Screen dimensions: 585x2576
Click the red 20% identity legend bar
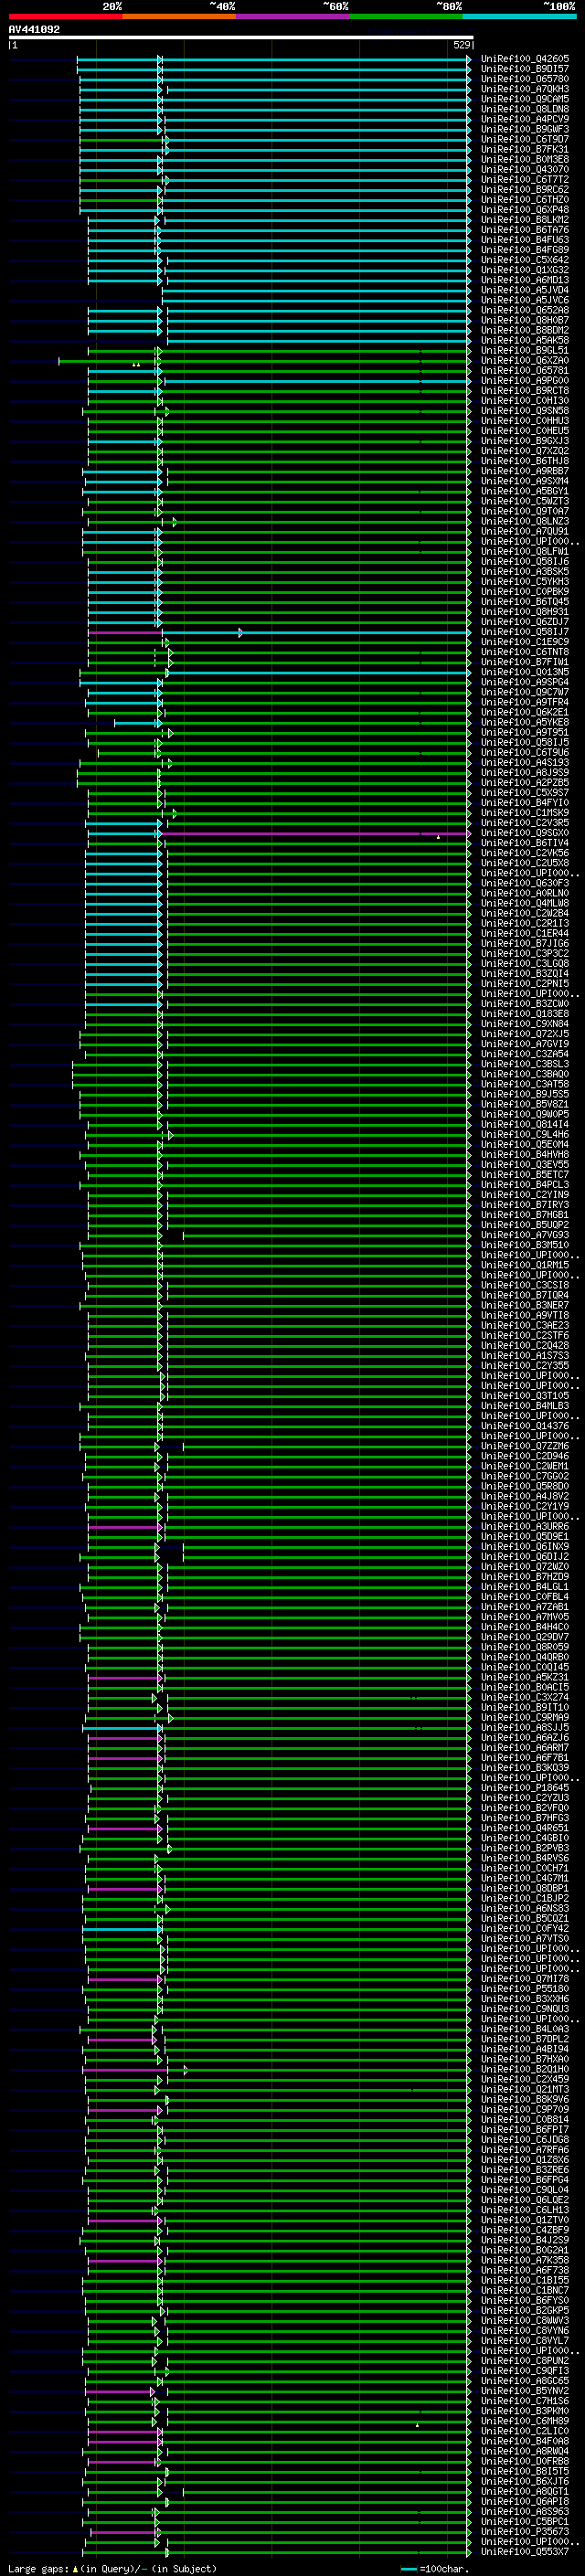(65, 16)
